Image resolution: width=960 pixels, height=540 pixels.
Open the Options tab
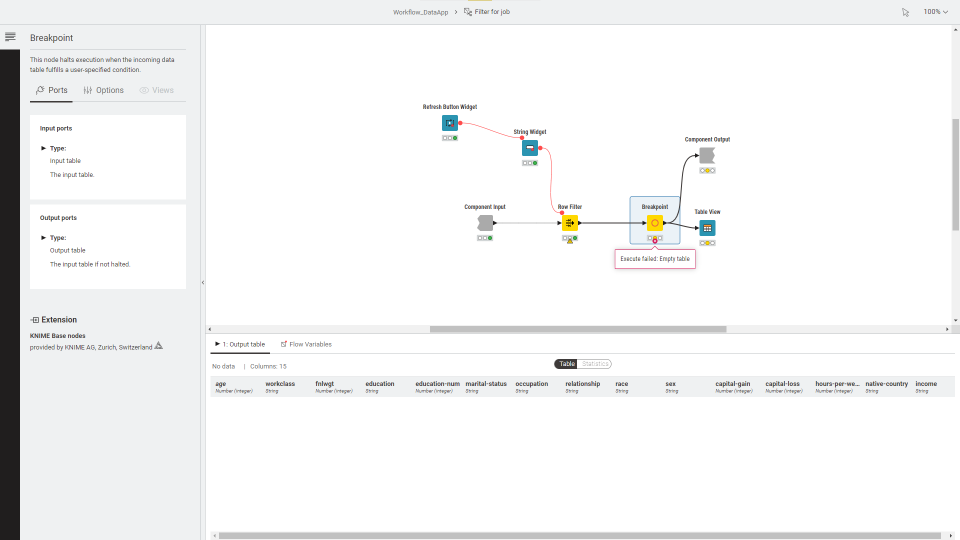[x=104, y=90]
